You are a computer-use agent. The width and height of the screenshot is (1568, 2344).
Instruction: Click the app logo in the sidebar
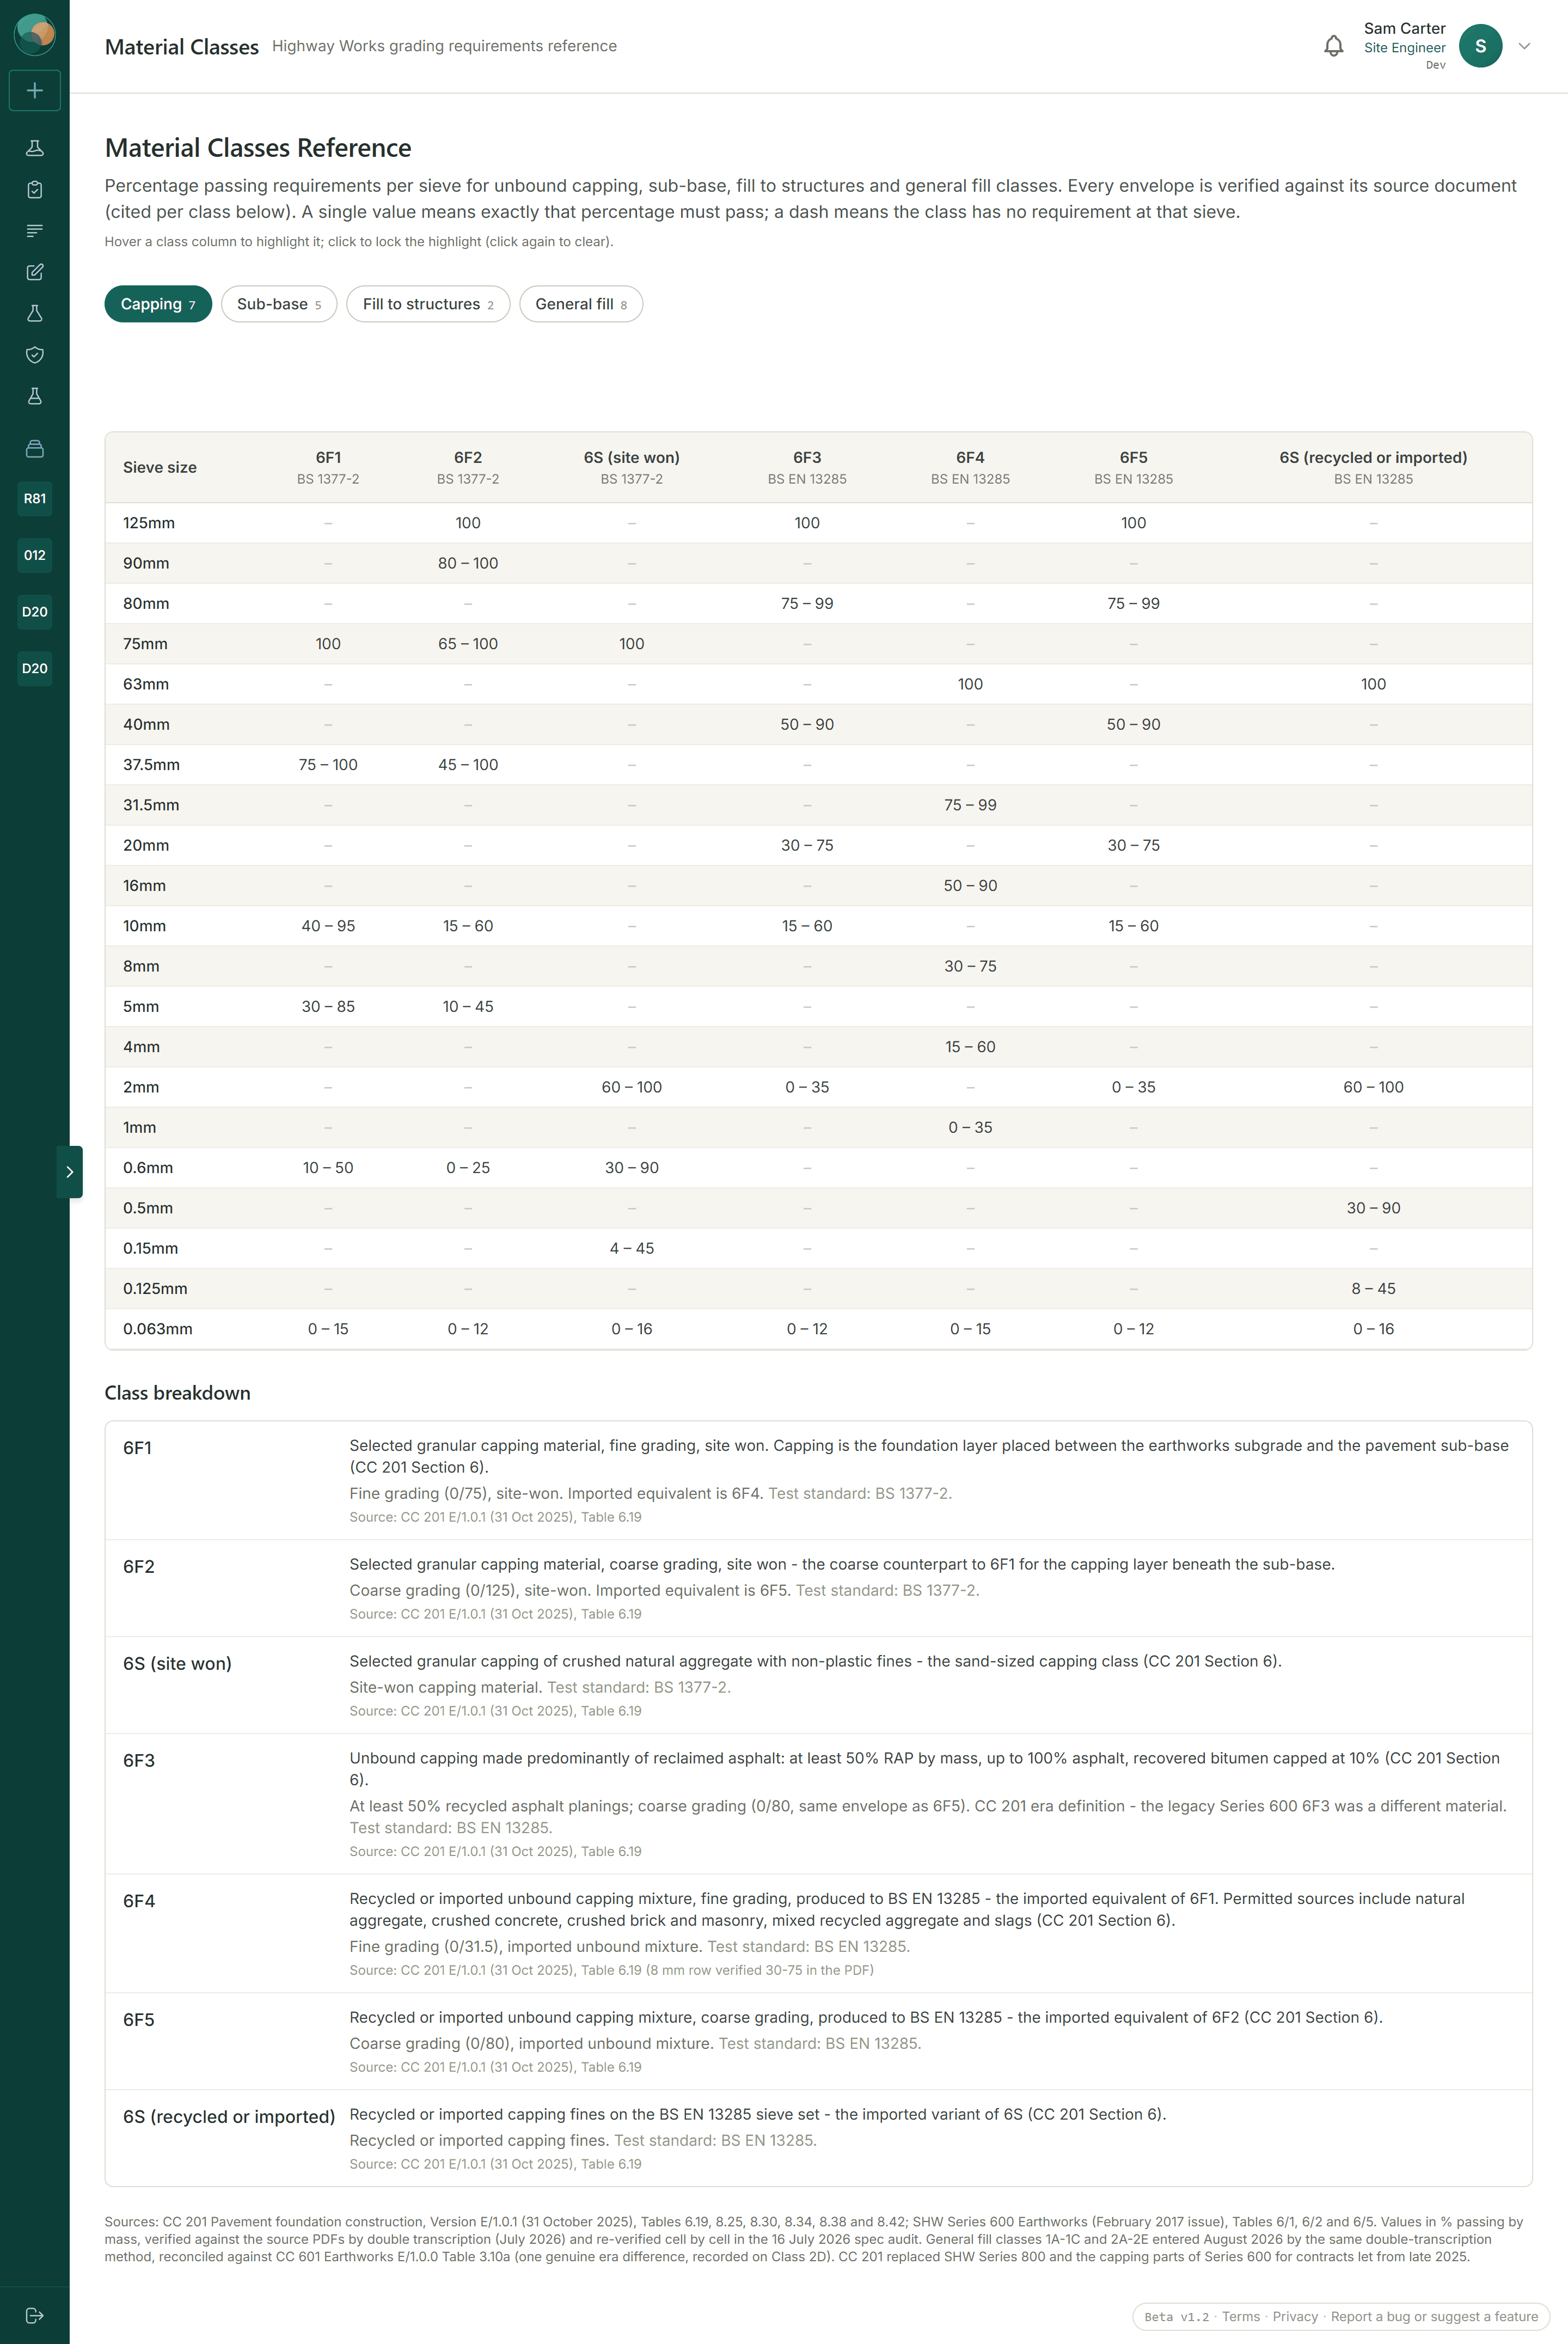[x=35, y=35]
